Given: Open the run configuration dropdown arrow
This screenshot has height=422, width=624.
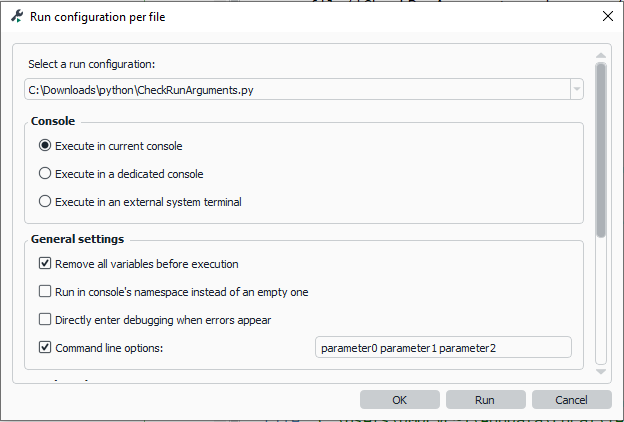Looking at the screenshot, I should click(576, 90).
